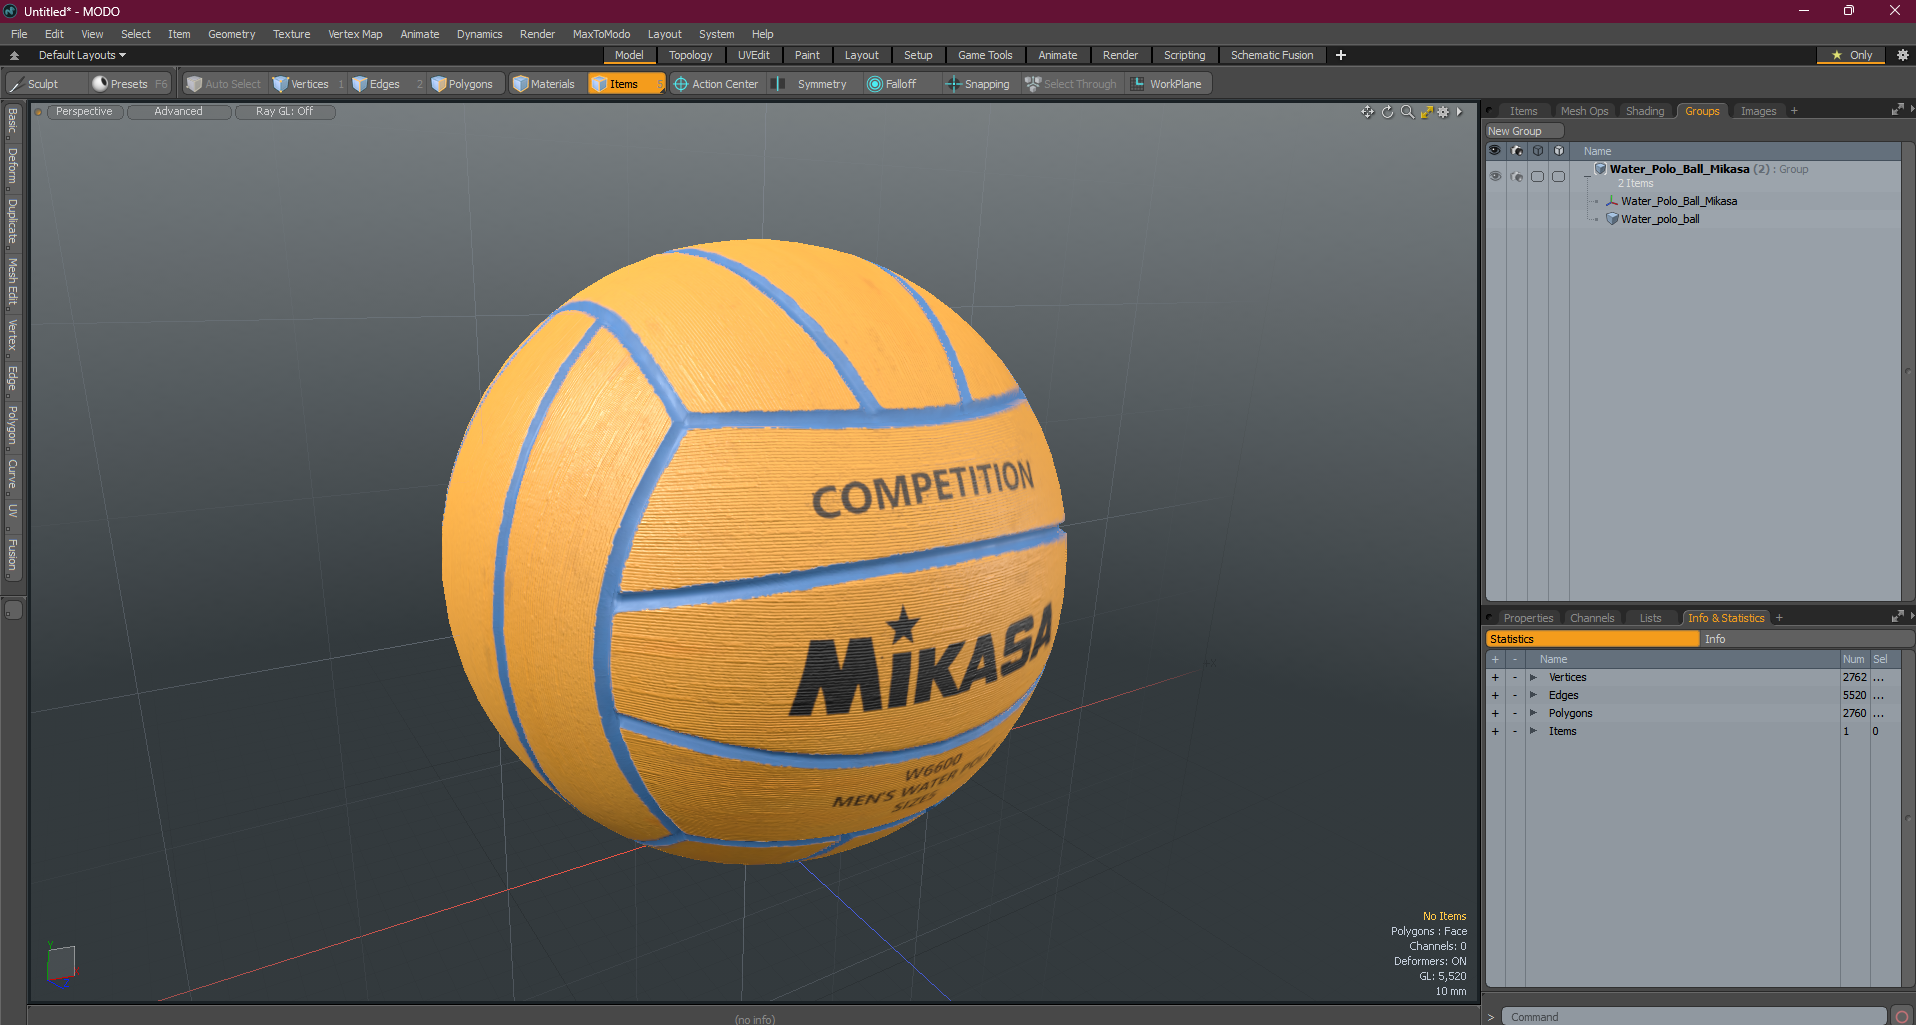Image resolution: width=1916 pixels, height=1025 pixels.
Task: Open the Mesh Edit vertical toolbox tab
Action: tap(12, 282)
